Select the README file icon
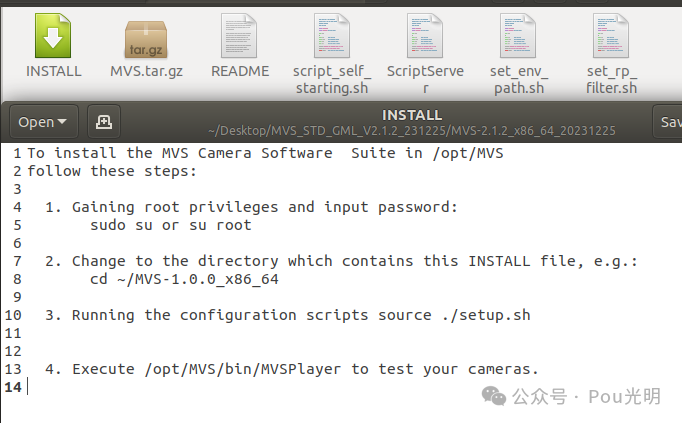The height and width of the screenshot is (423, 682). pyautogui.click(x=239, y=36)
